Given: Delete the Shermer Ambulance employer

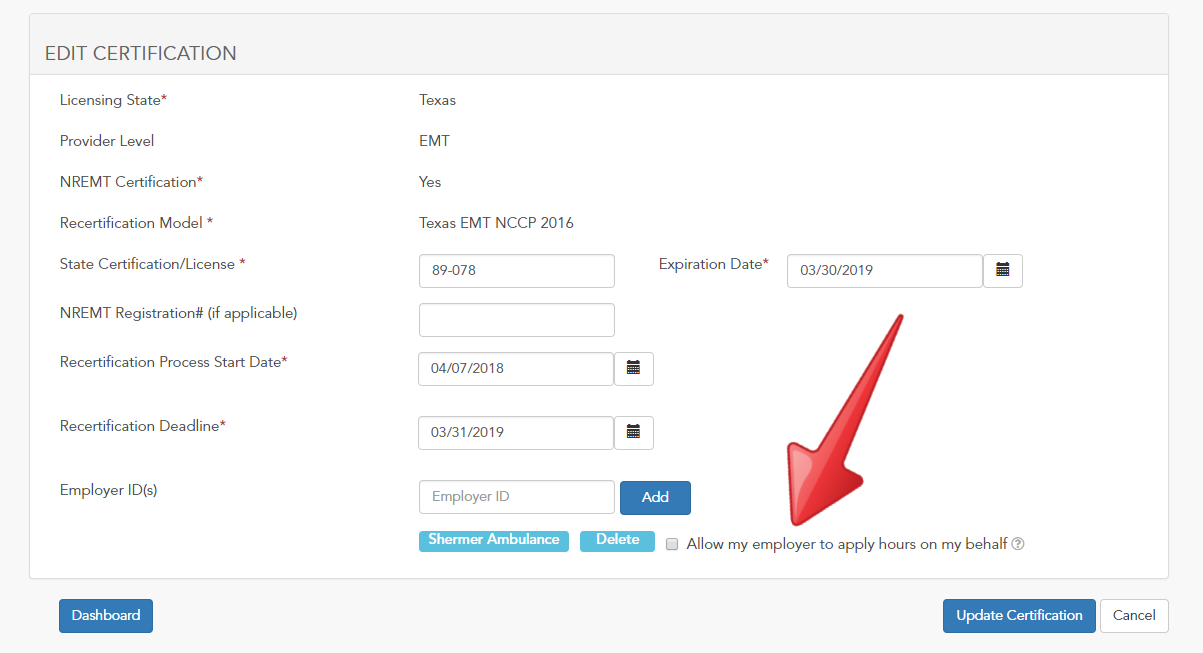Looking at the screenshot, I should pos(617,540).
